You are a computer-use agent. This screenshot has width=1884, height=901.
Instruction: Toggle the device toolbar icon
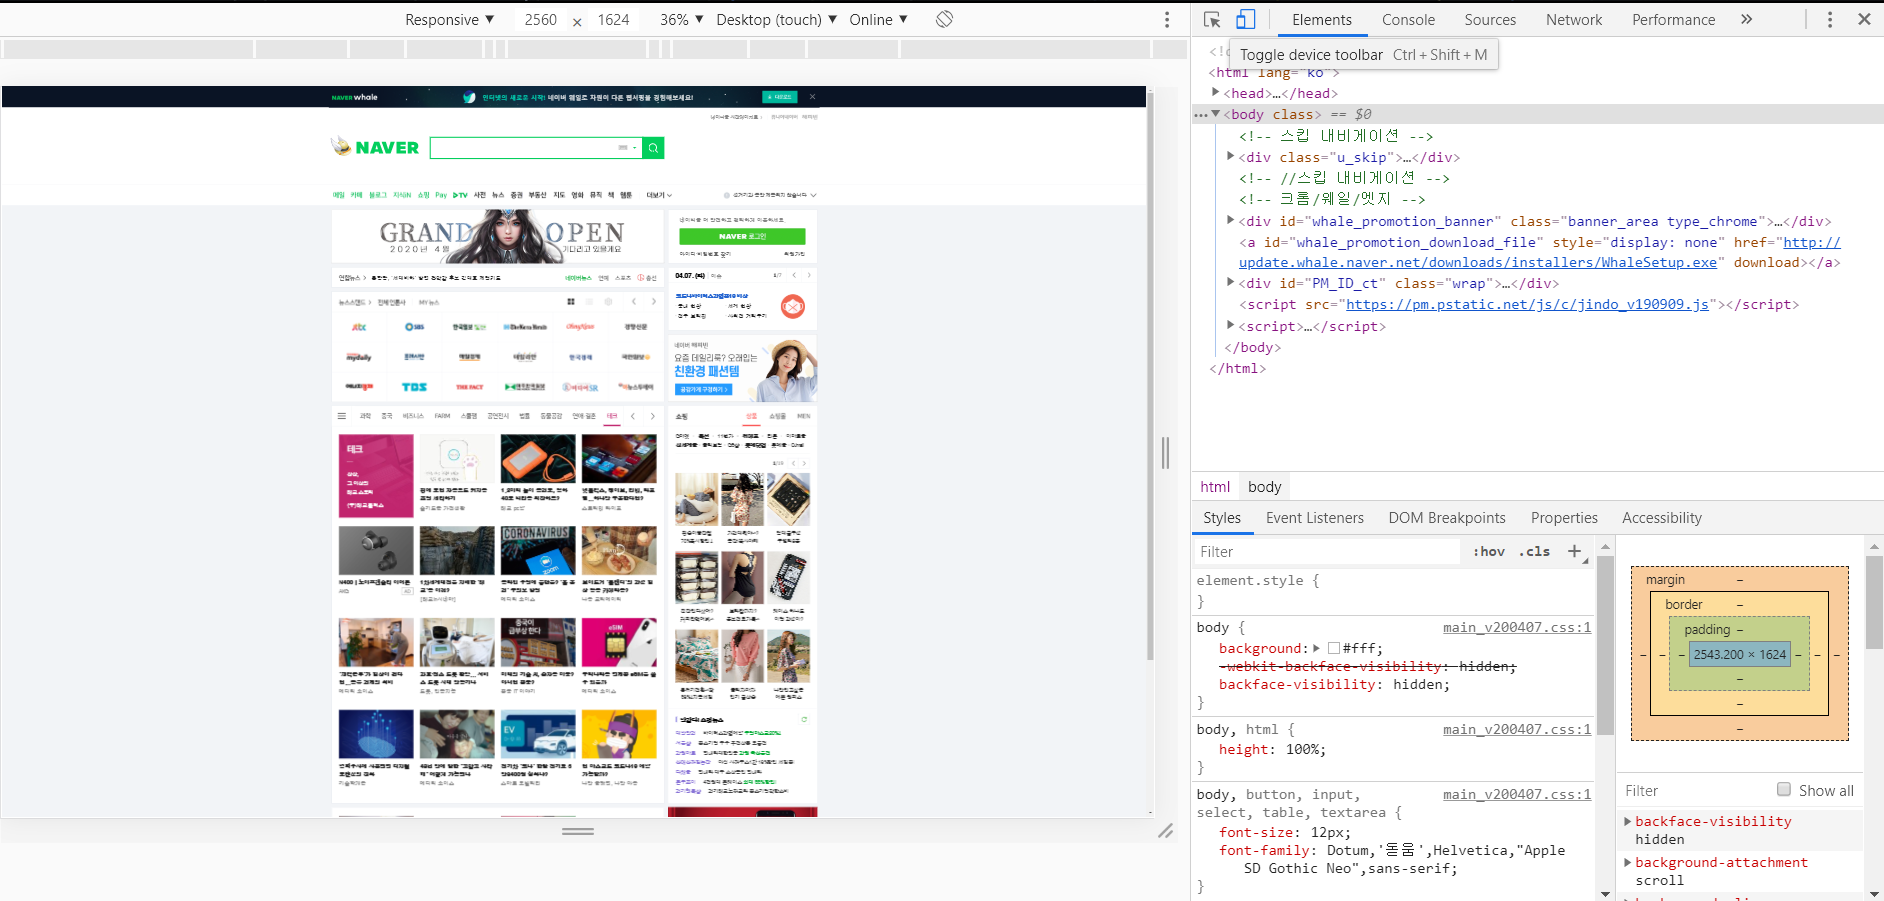point(1245,19)
